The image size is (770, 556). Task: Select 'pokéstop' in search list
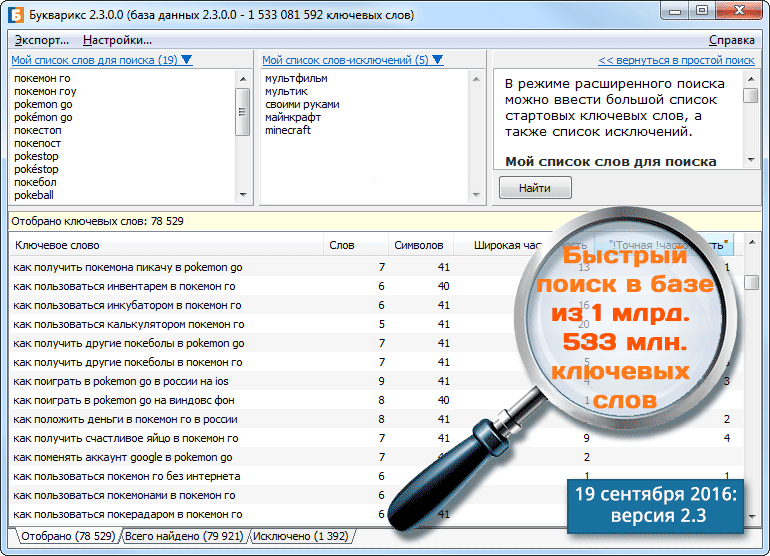coord(36,169)
